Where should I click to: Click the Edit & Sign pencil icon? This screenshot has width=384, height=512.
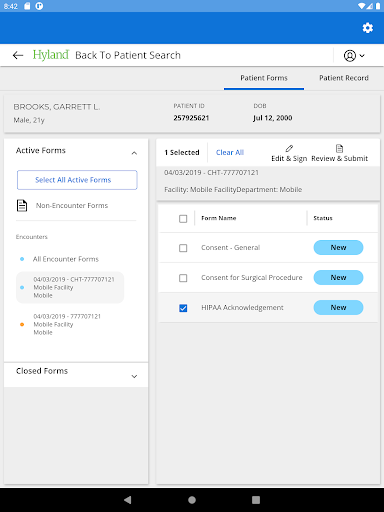[289, 148]
